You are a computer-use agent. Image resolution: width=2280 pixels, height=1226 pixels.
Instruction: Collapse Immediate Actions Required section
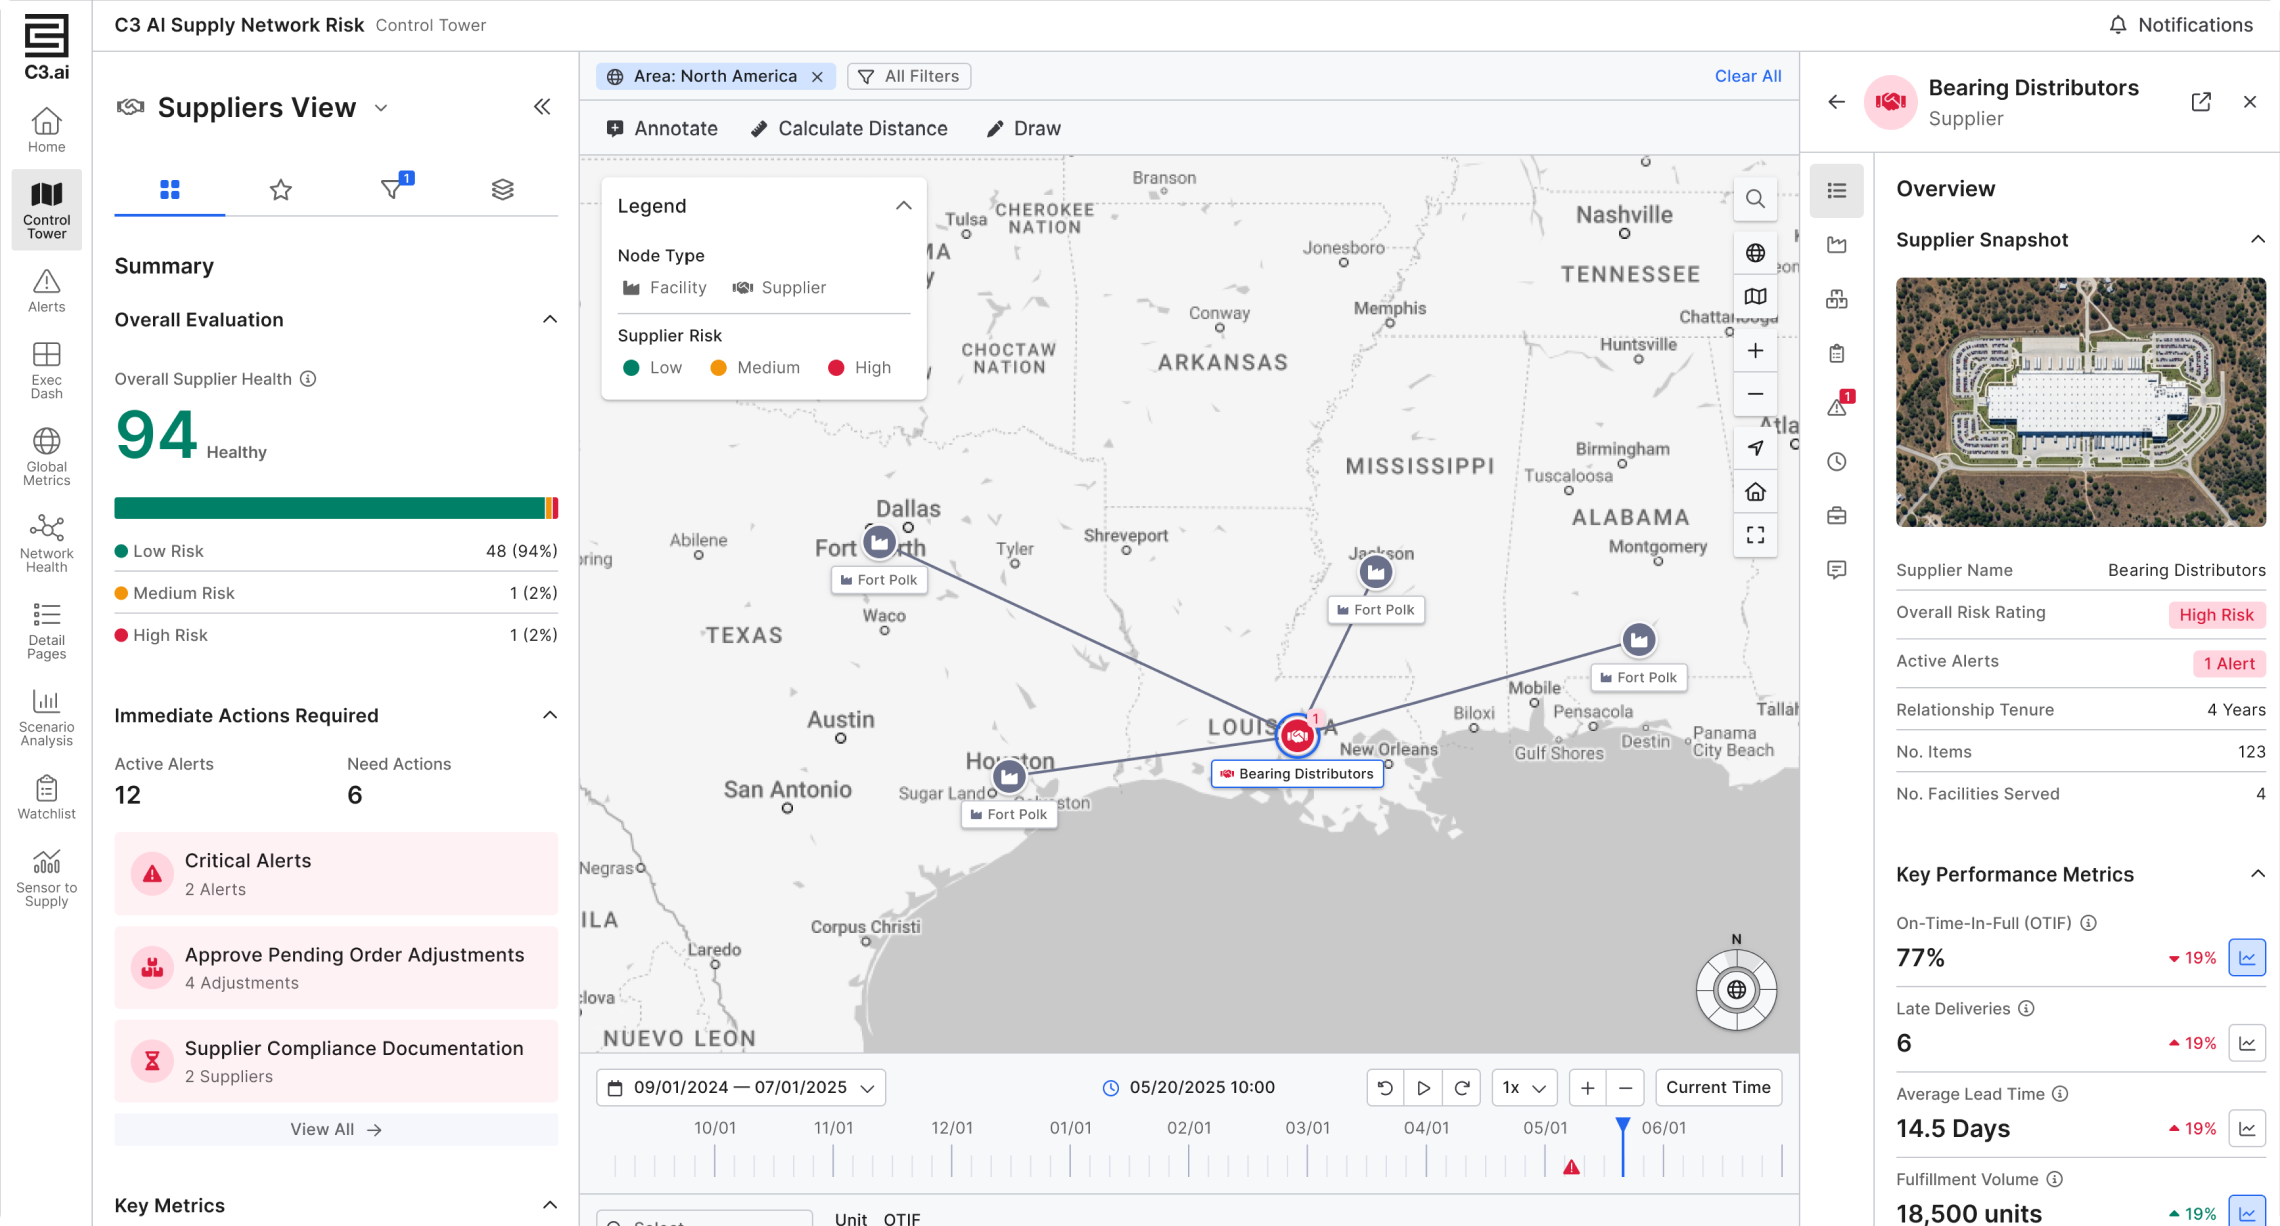click(x=550, y=715)
